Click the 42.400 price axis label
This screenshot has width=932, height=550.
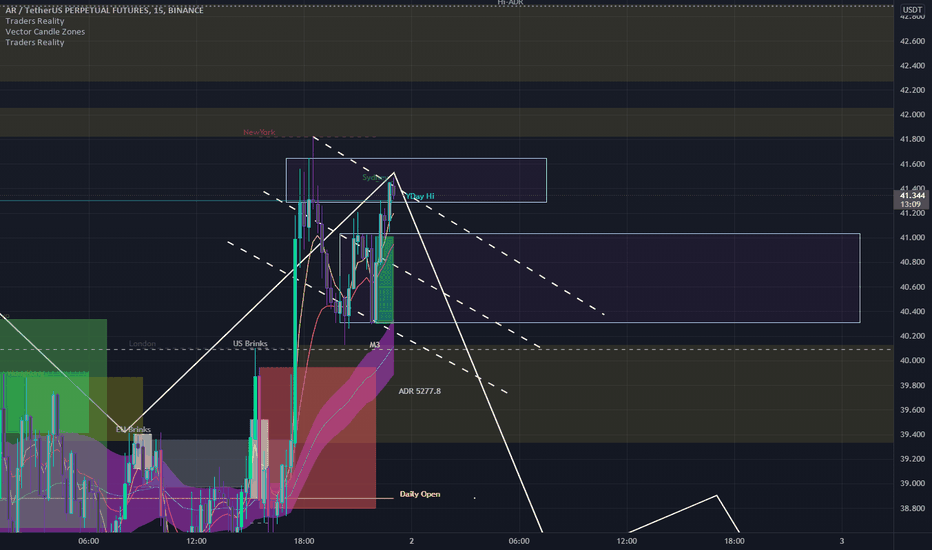click(x=912, y=65)
